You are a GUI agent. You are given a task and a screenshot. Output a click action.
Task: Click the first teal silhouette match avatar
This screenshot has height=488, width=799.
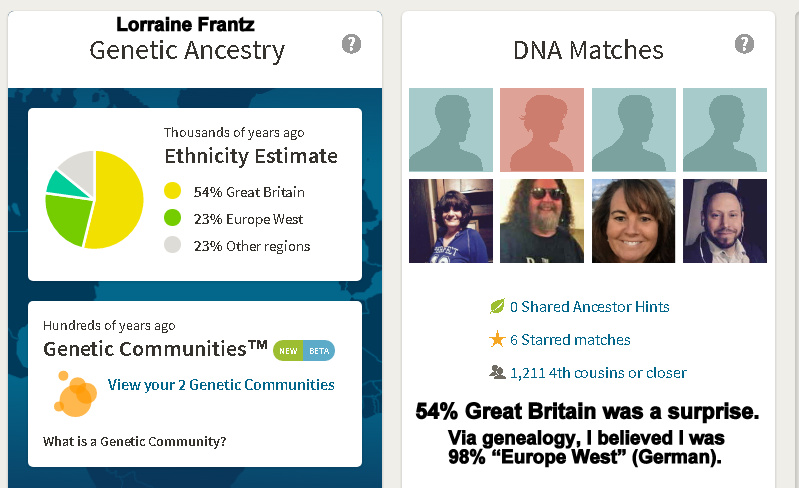pos(450,130)
